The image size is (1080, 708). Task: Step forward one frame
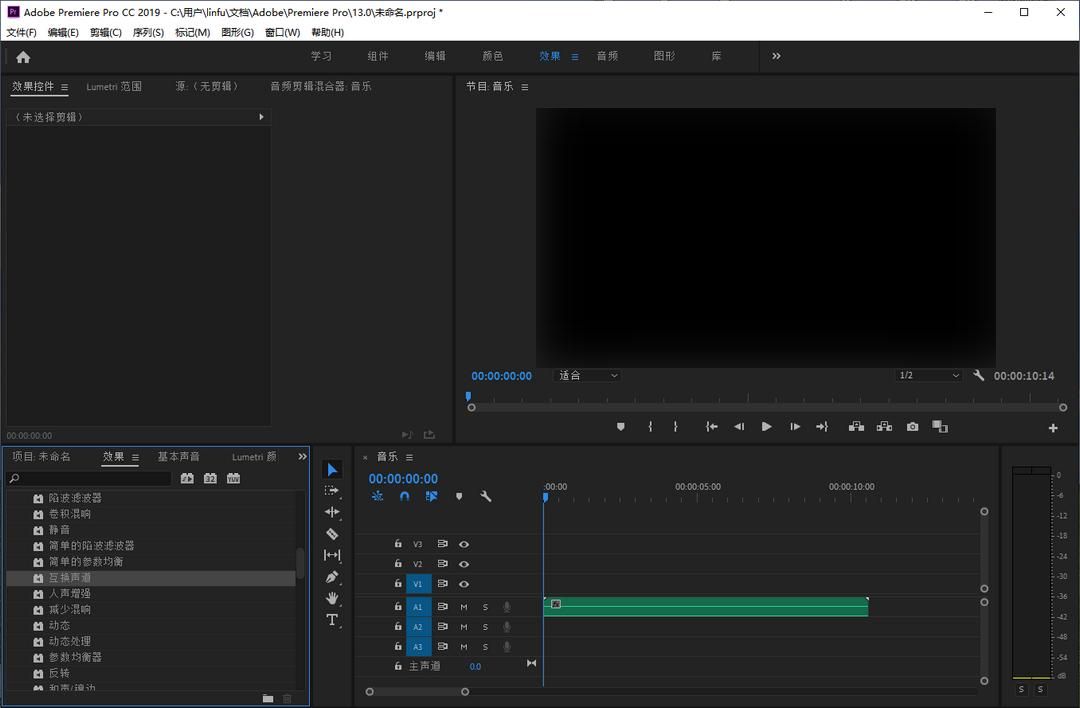click(795, 427)
